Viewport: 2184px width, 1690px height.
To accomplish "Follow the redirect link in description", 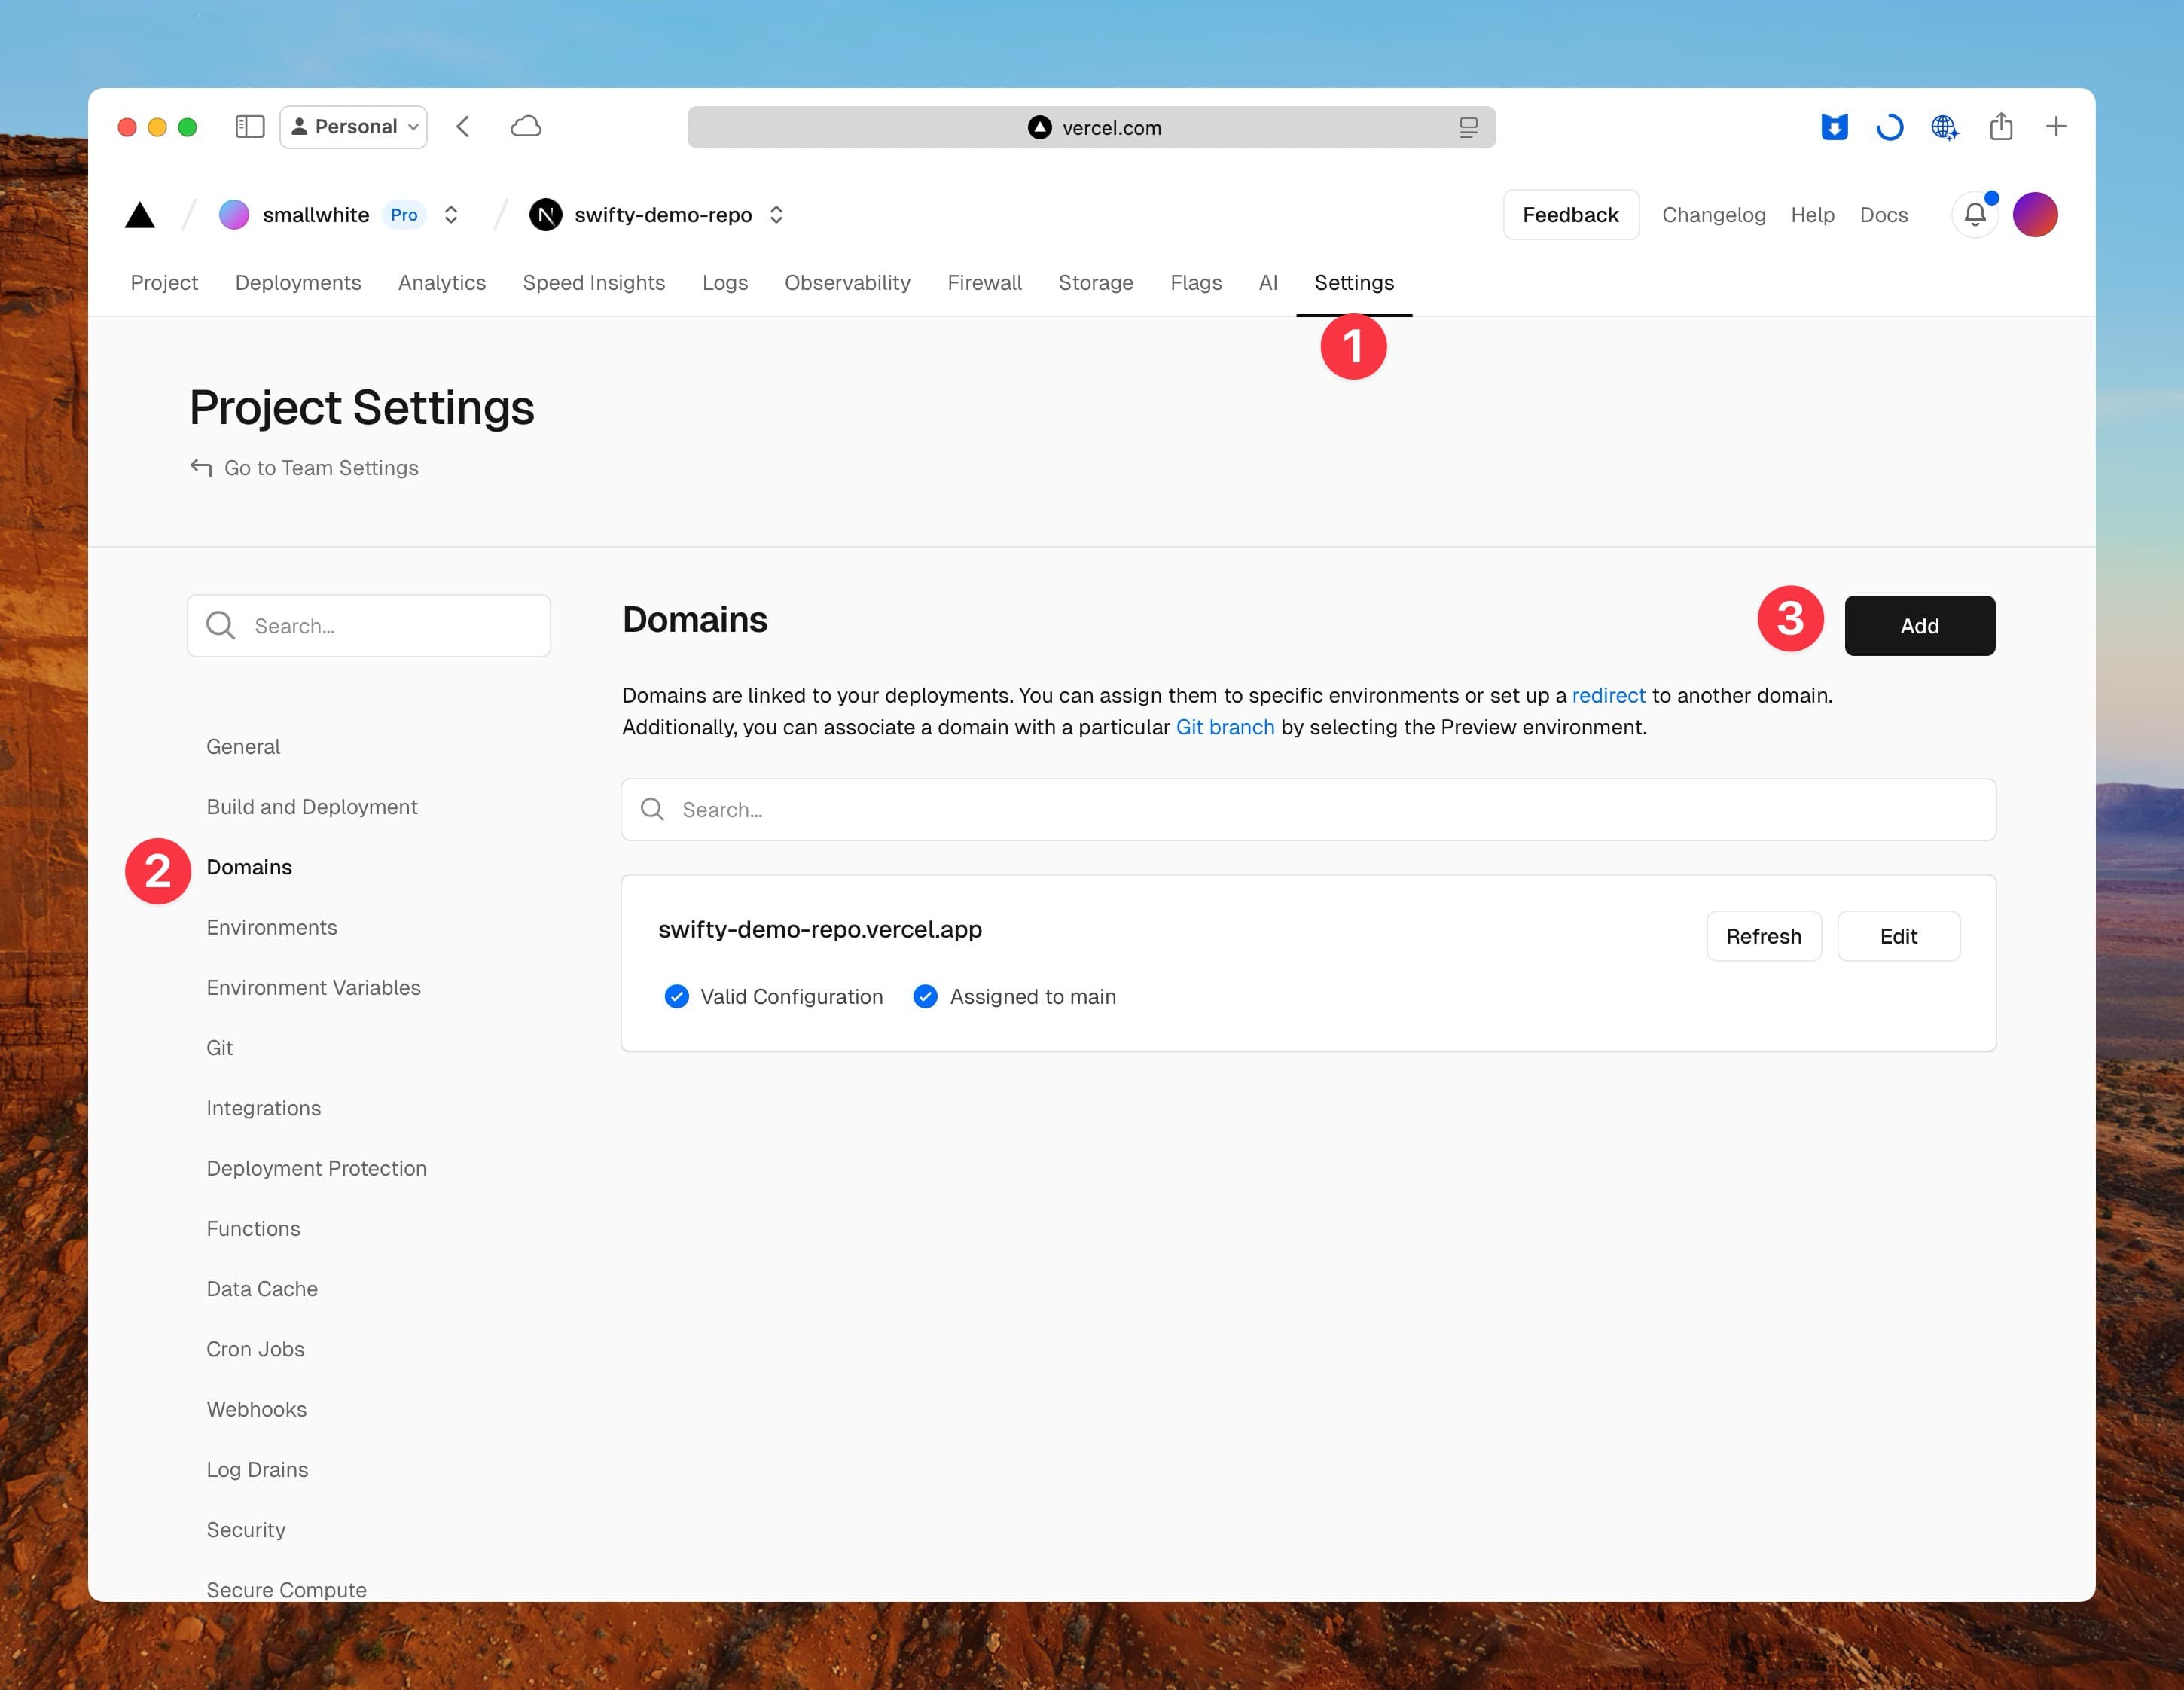I will pyautogui.click(x=1608, y=695).
